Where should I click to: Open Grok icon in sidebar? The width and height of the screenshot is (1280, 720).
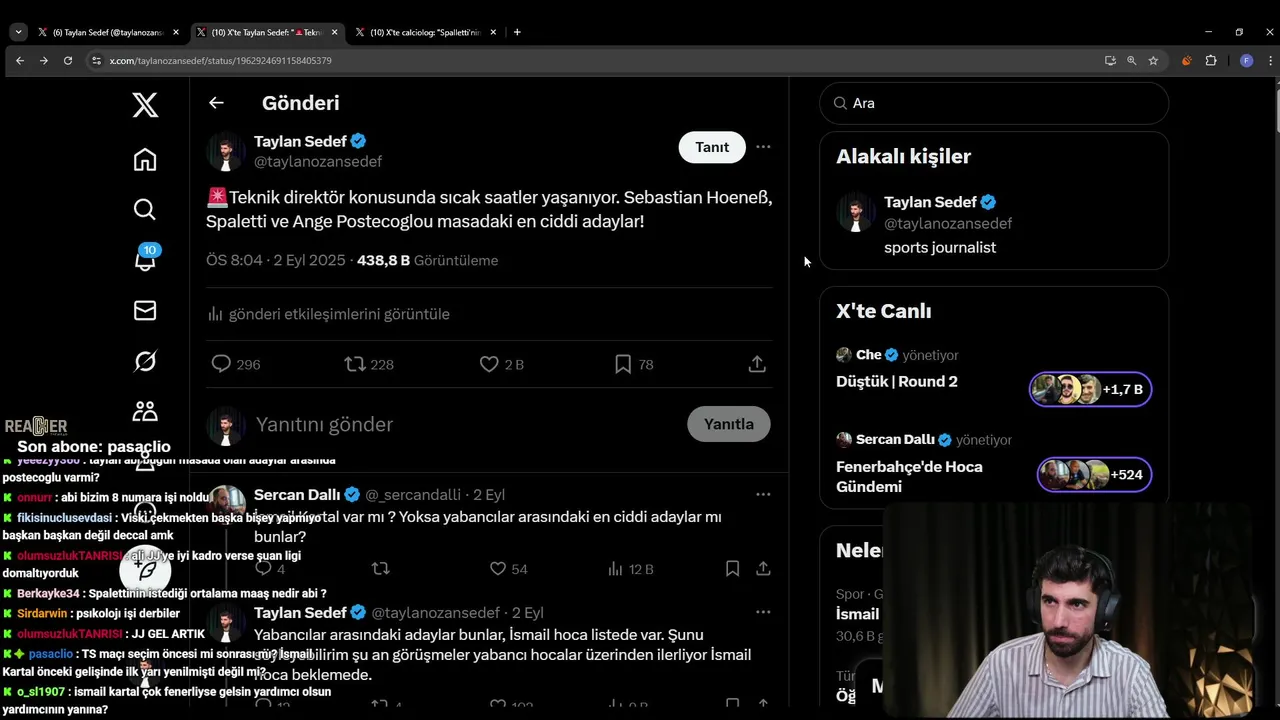[145, 361]
